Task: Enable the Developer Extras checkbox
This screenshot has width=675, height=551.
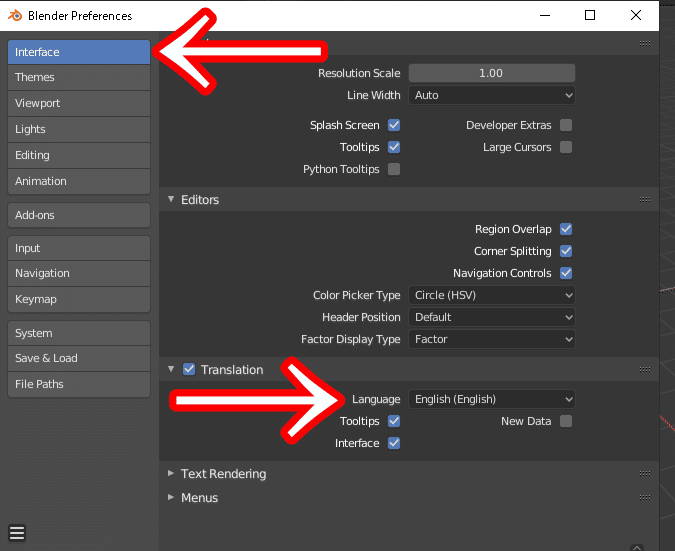Action: (x=566, y=125)
